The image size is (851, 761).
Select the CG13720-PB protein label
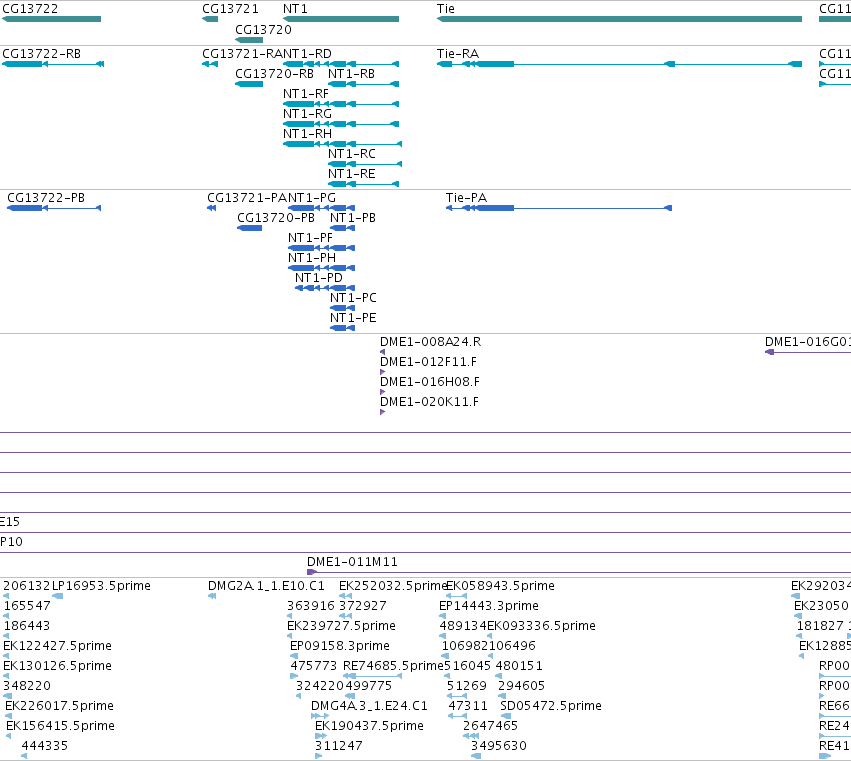coord(276,218)
